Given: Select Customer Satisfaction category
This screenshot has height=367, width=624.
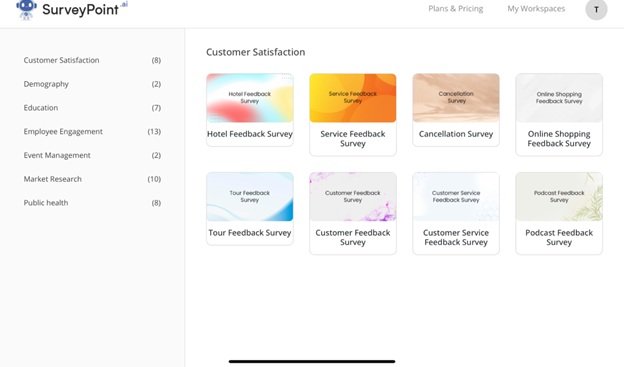Looking at the screenshot, I should click(x=92, y=60).
